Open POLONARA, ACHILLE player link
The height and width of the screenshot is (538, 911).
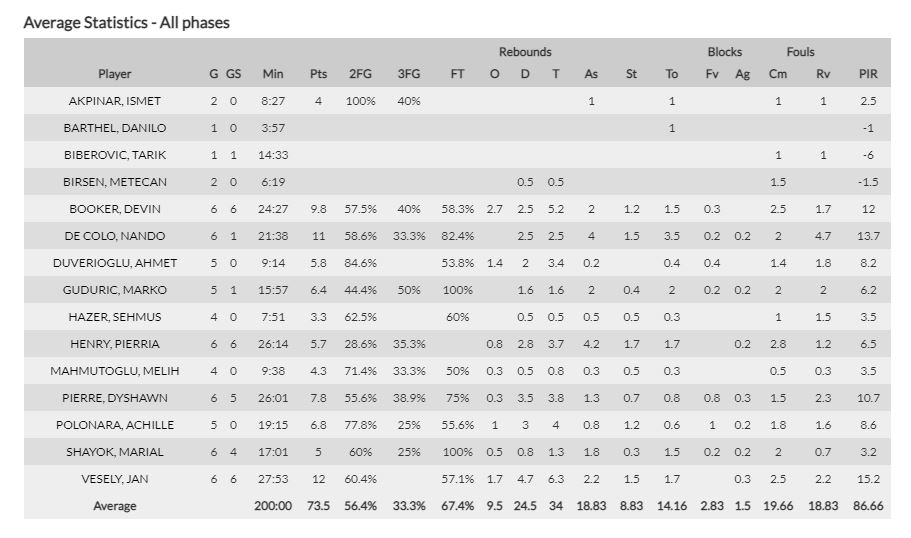click(115, 425)
